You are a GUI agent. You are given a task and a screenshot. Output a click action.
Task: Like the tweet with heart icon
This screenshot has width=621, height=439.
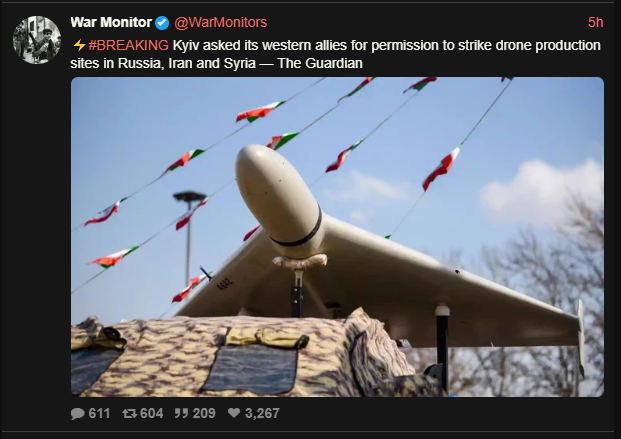coord(234,413)
